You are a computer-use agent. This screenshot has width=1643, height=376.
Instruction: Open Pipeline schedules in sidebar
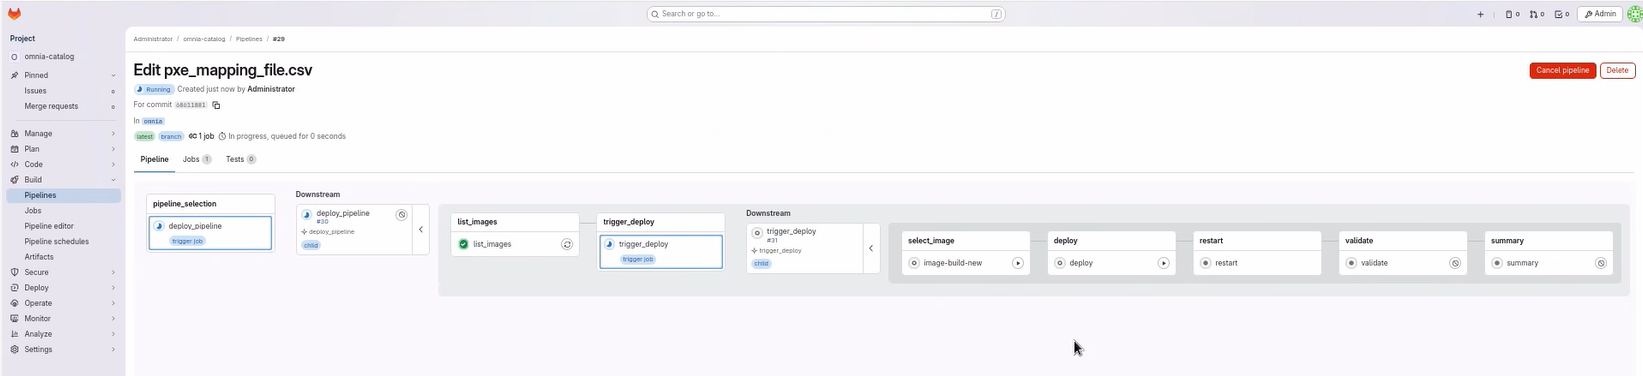(x=63, y=241)
